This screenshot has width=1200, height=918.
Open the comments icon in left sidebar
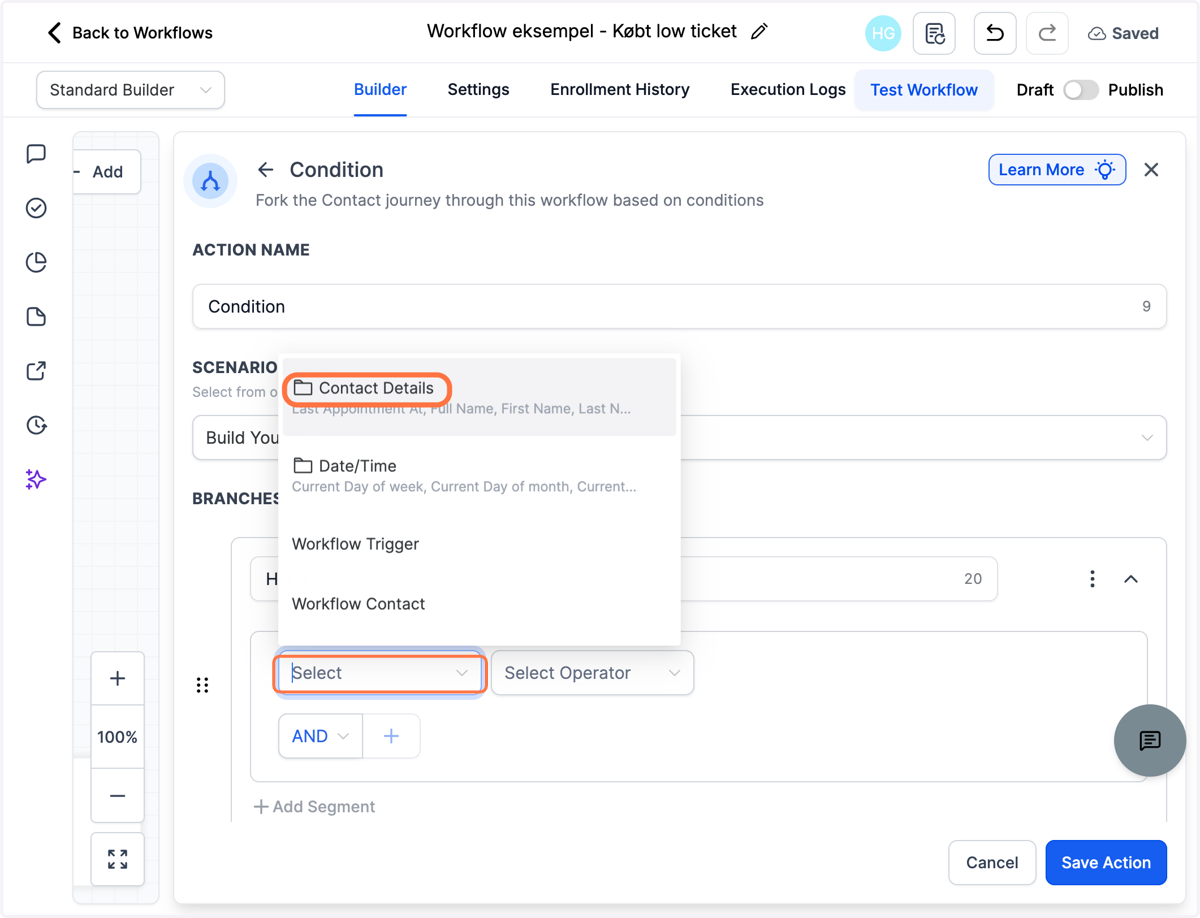click(36, 154)
